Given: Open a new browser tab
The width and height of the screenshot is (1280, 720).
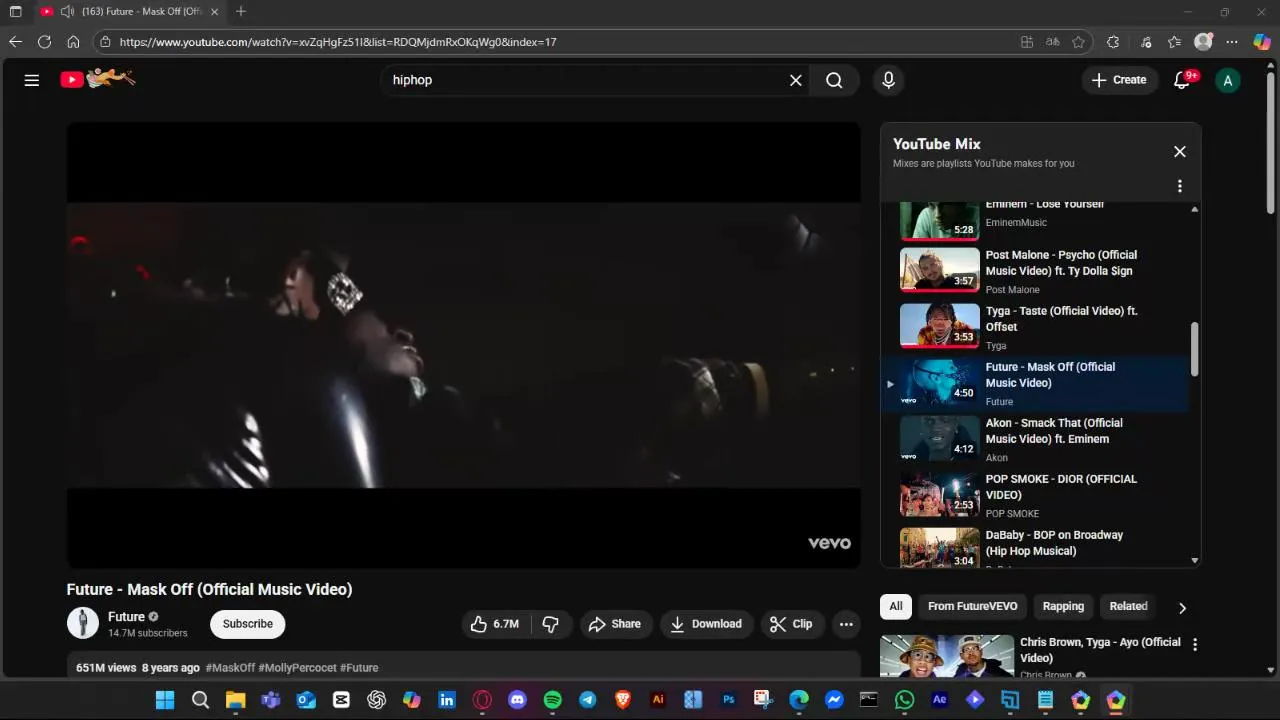Looking at the screenshot, I should pyautogui.click(x=241, y=11).
